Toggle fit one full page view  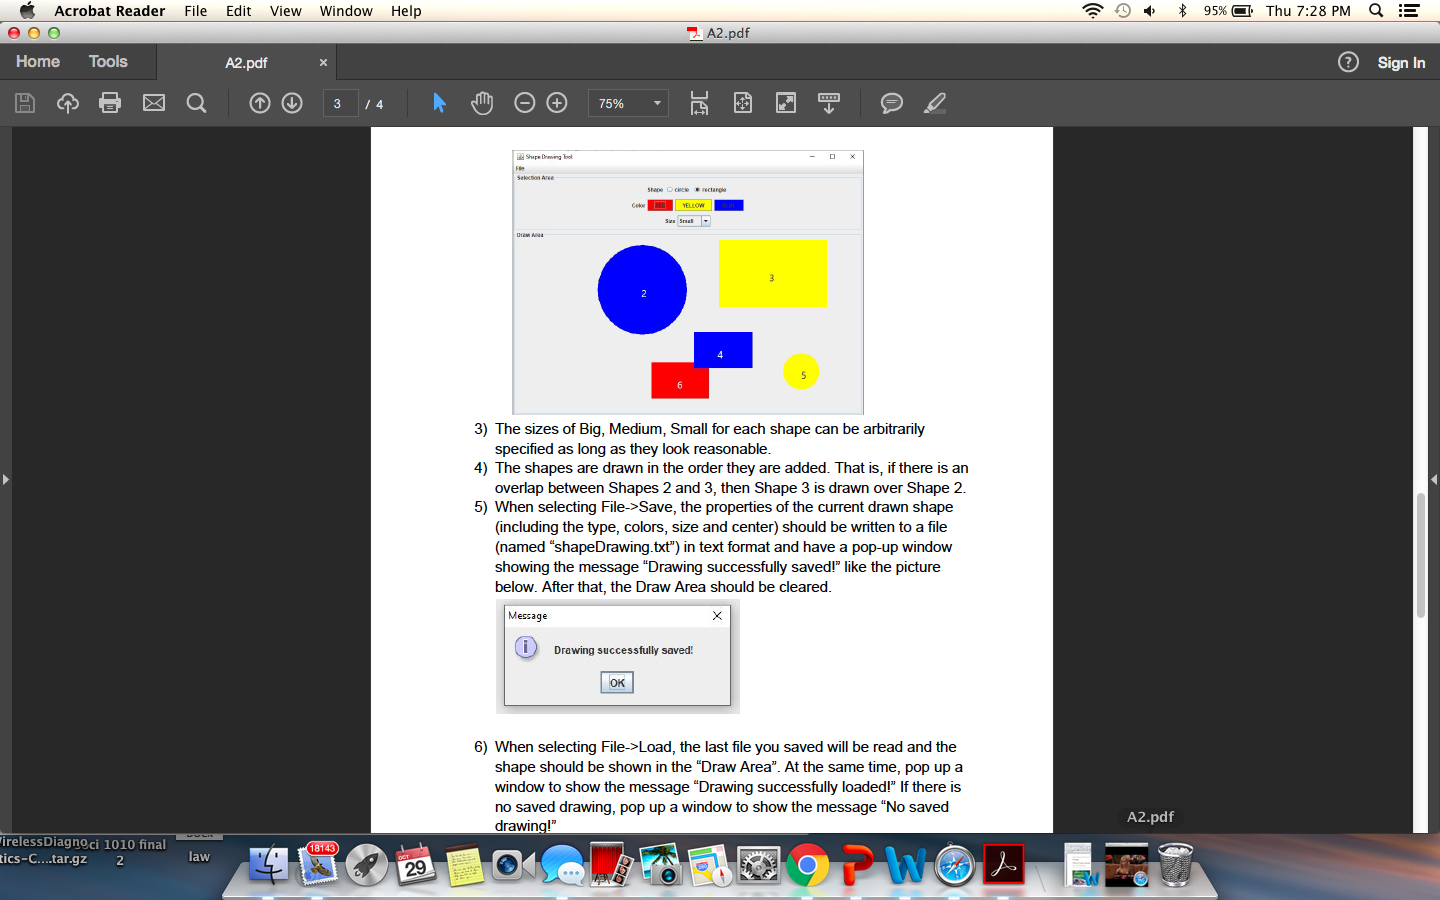point(742,103)
